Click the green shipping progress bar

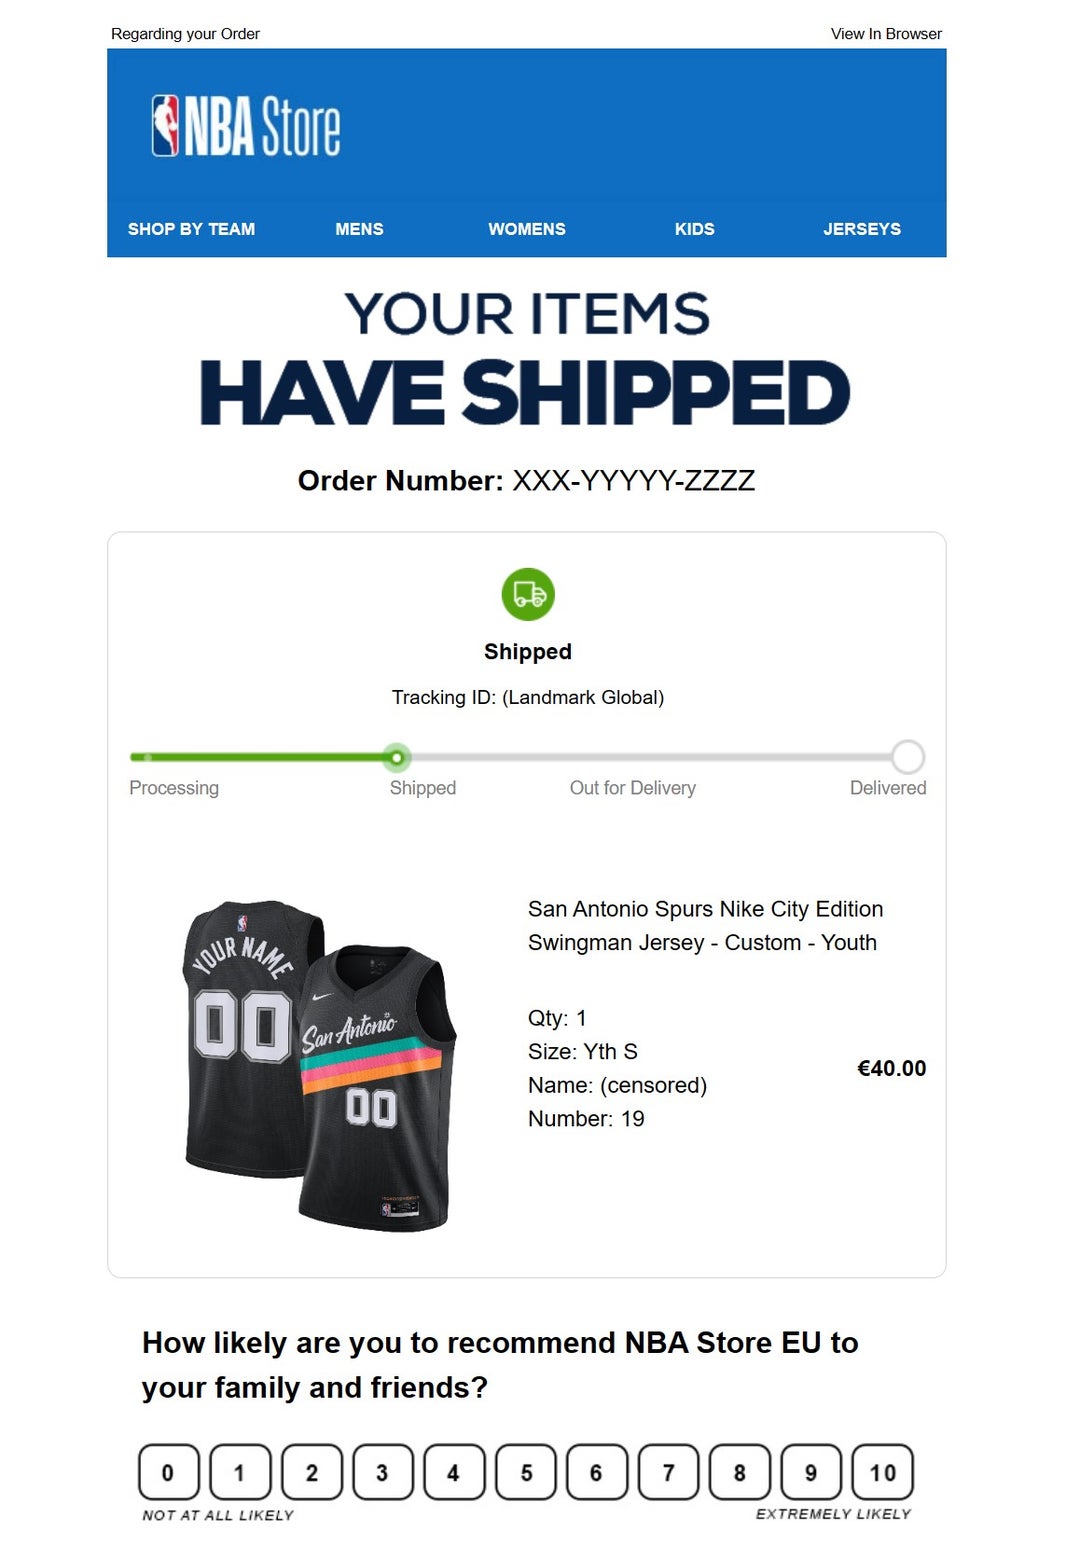coord(260,757)
